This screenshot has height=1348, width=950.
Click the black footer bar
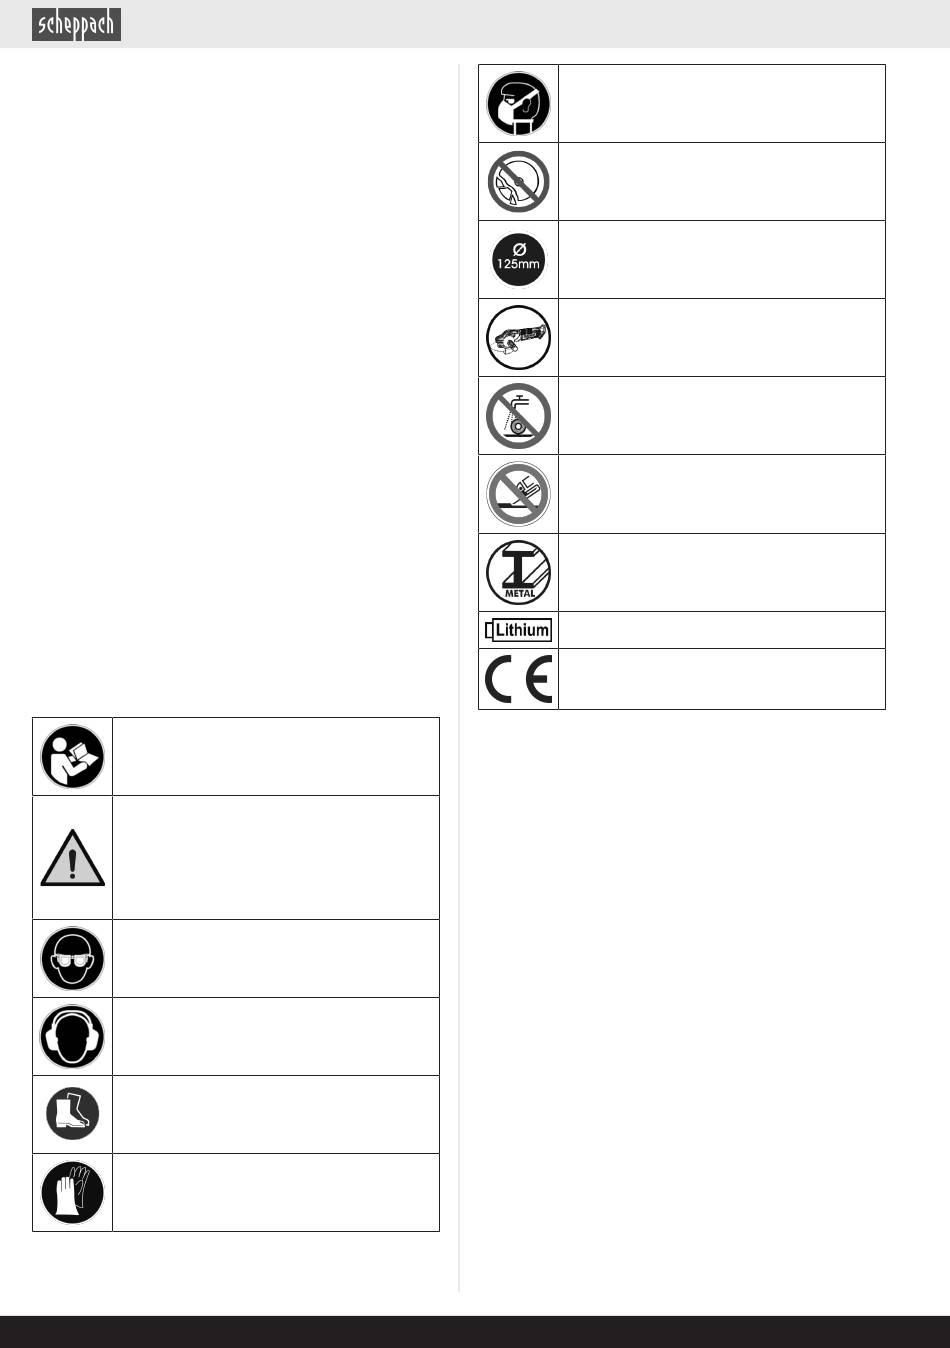click(x=475, y=1331)
